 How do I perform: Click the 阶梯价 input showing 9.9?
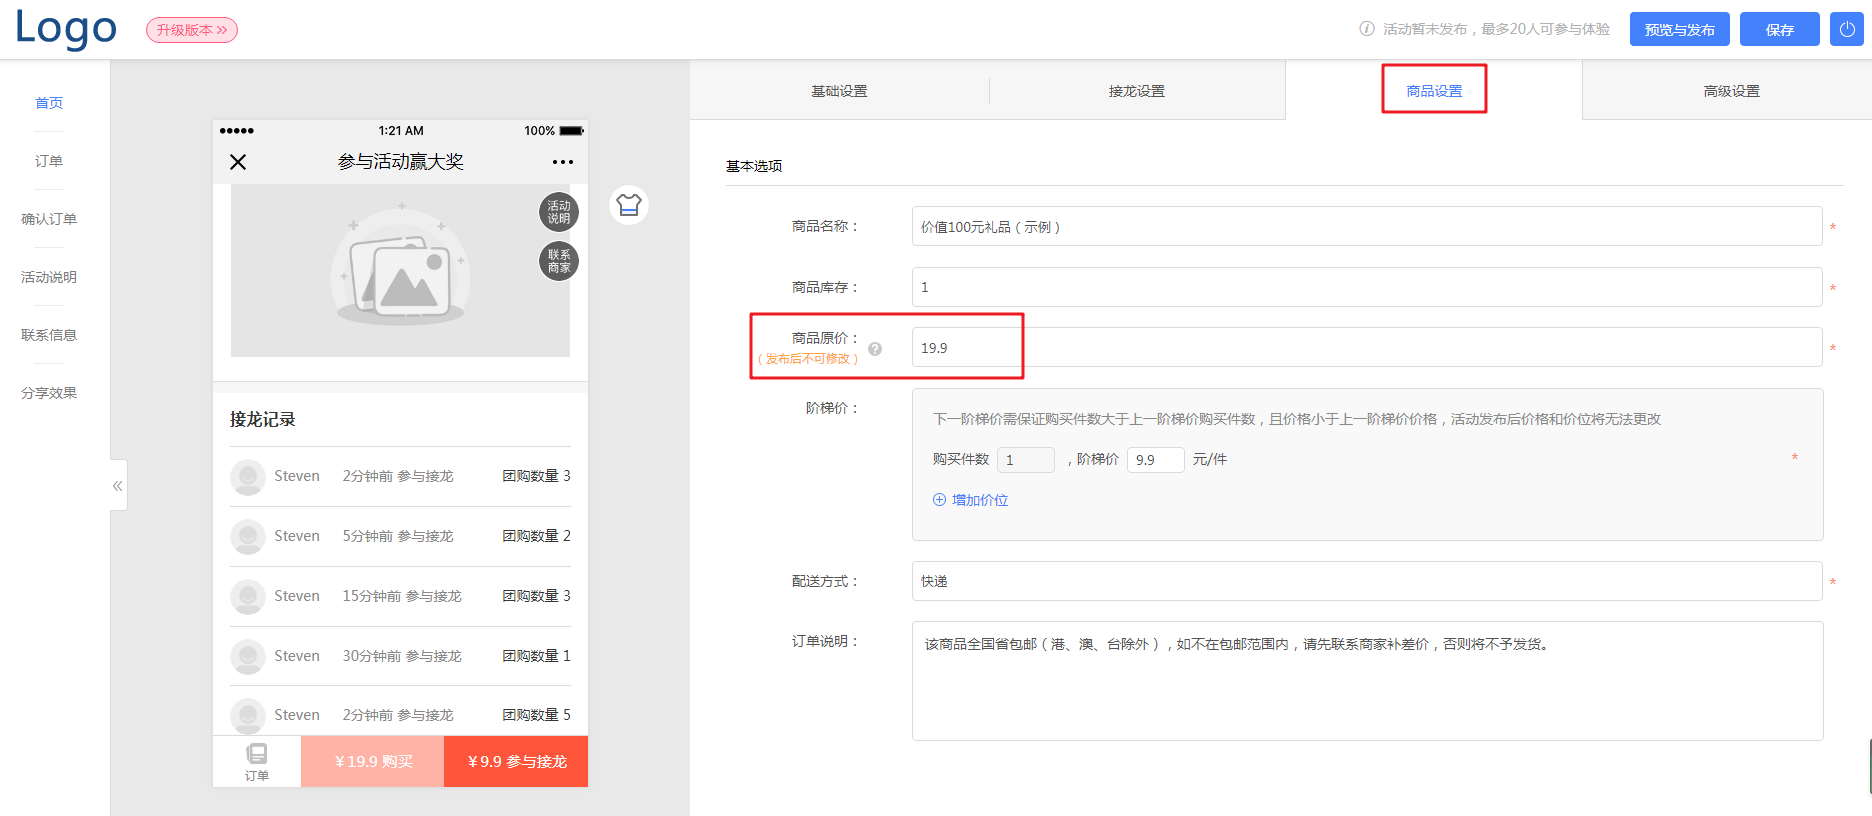point(1155,460)
